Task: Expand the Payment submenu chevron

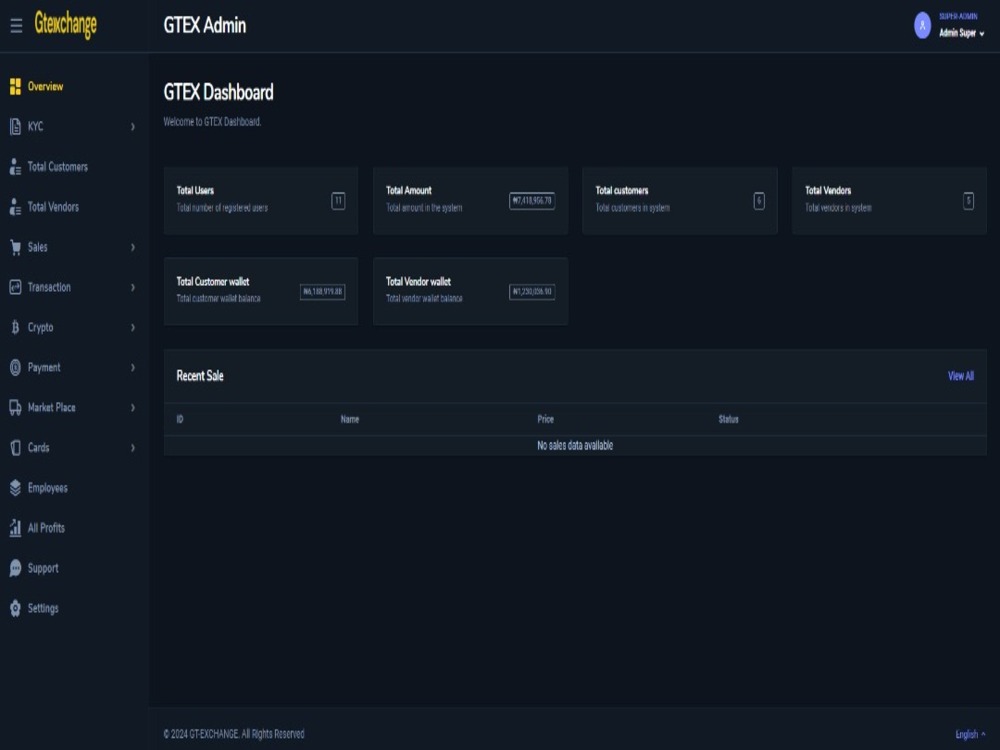Action: (x=133, y=367)
